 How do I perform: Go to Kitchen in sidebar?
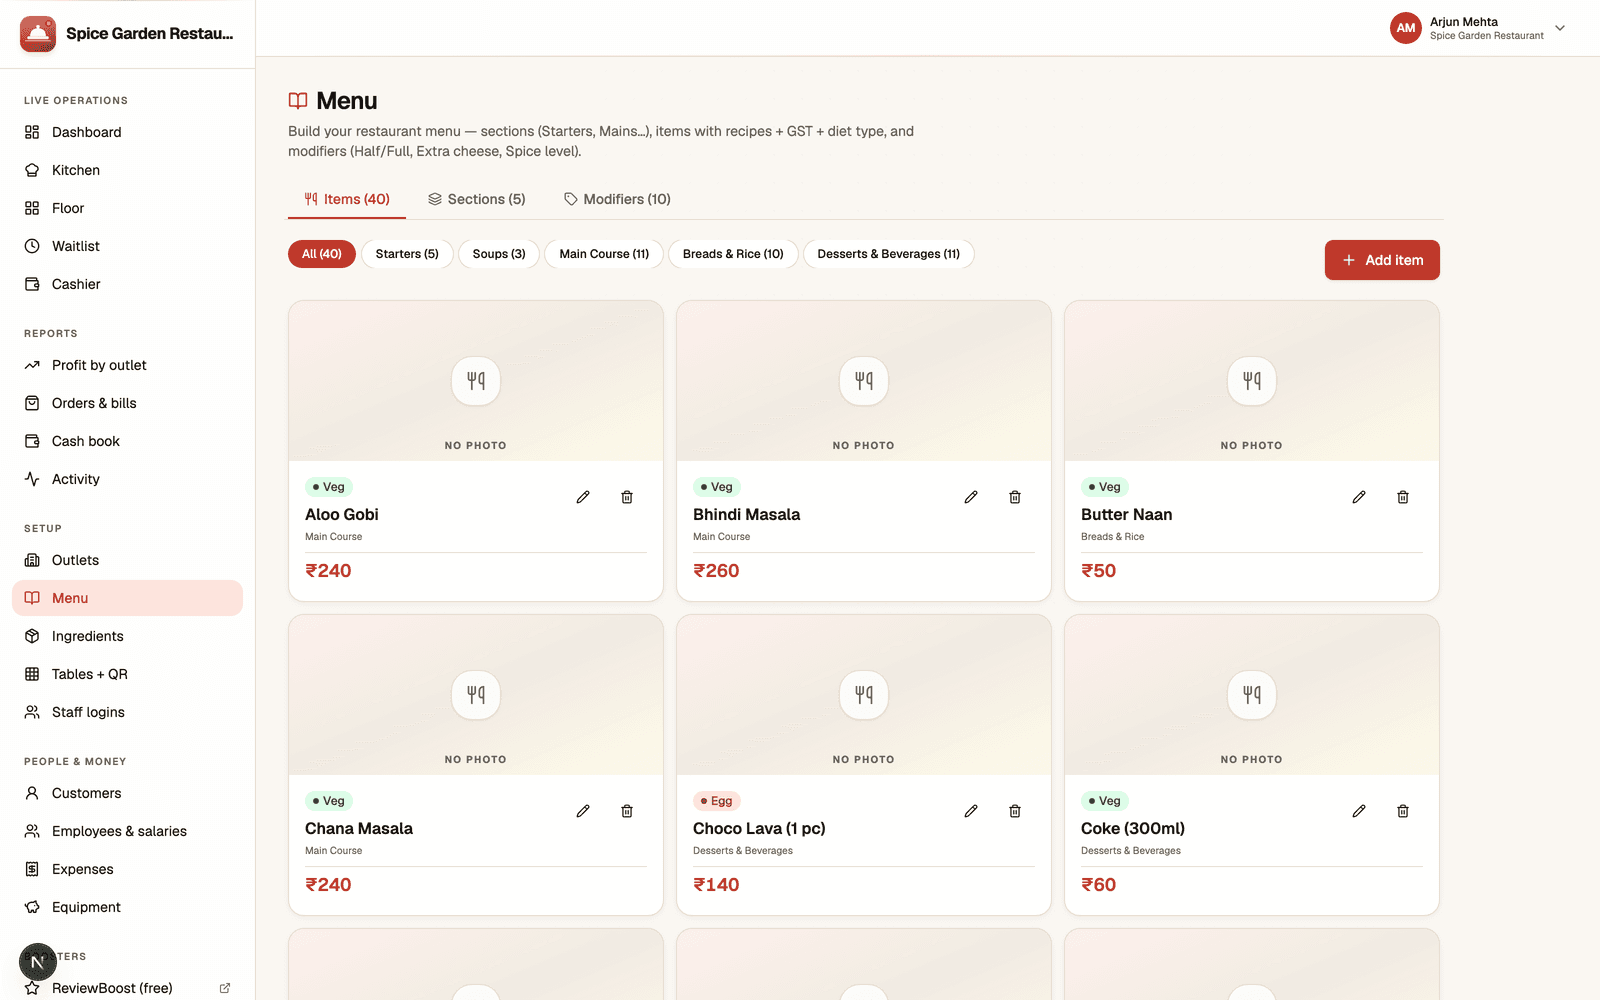[x=127, y=170]
